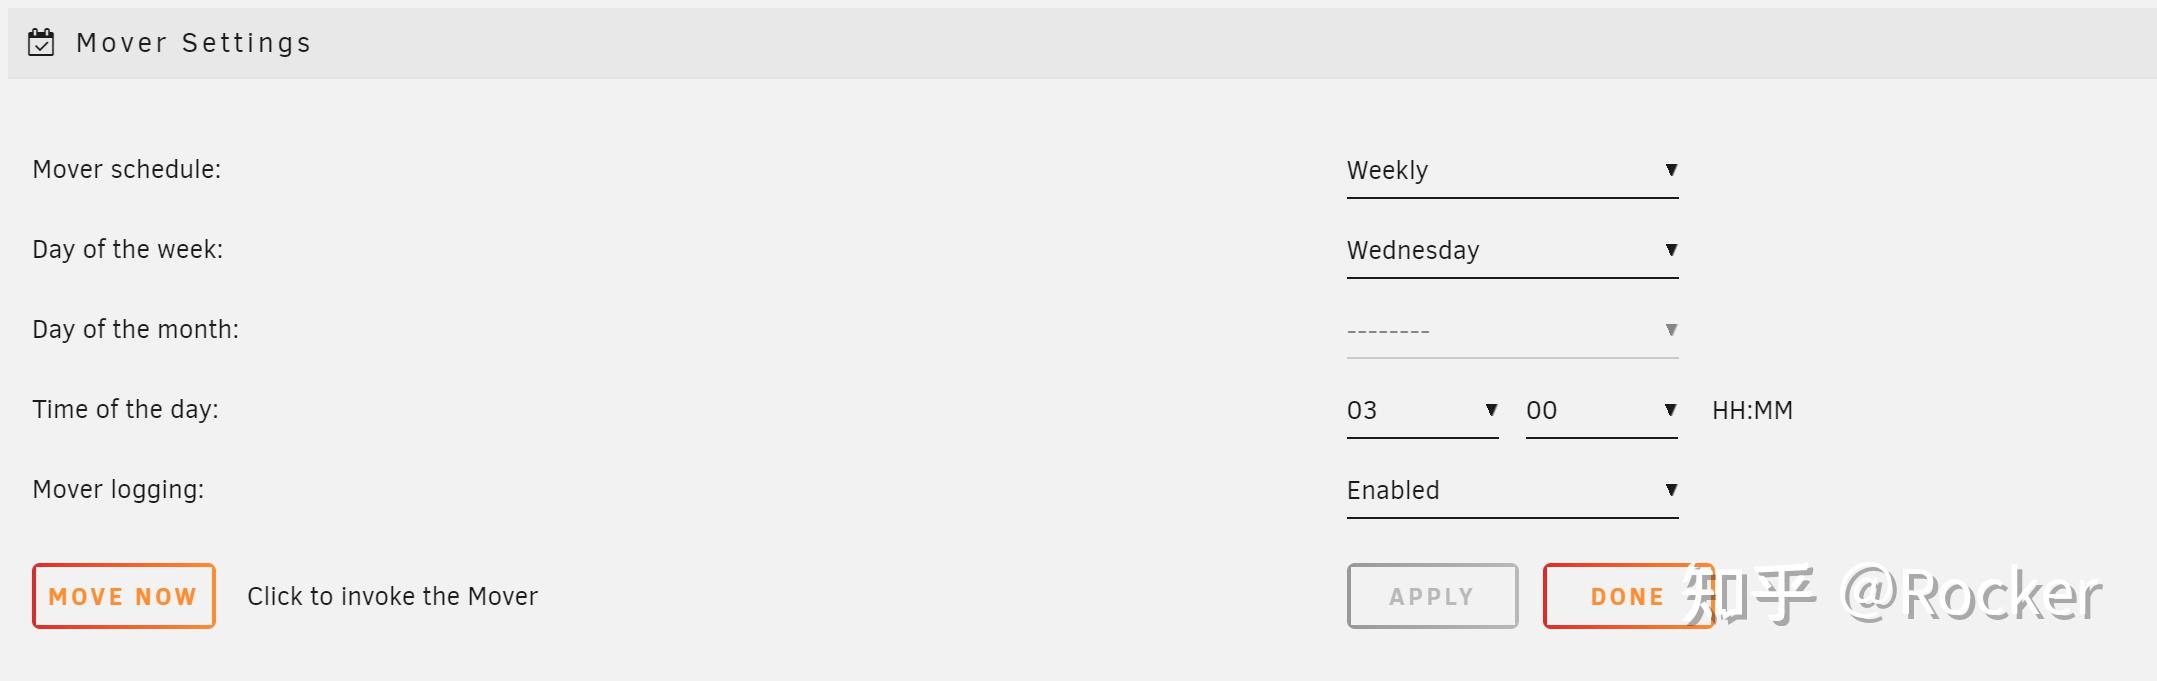Click the Mover Settings section title

(194, 43)
